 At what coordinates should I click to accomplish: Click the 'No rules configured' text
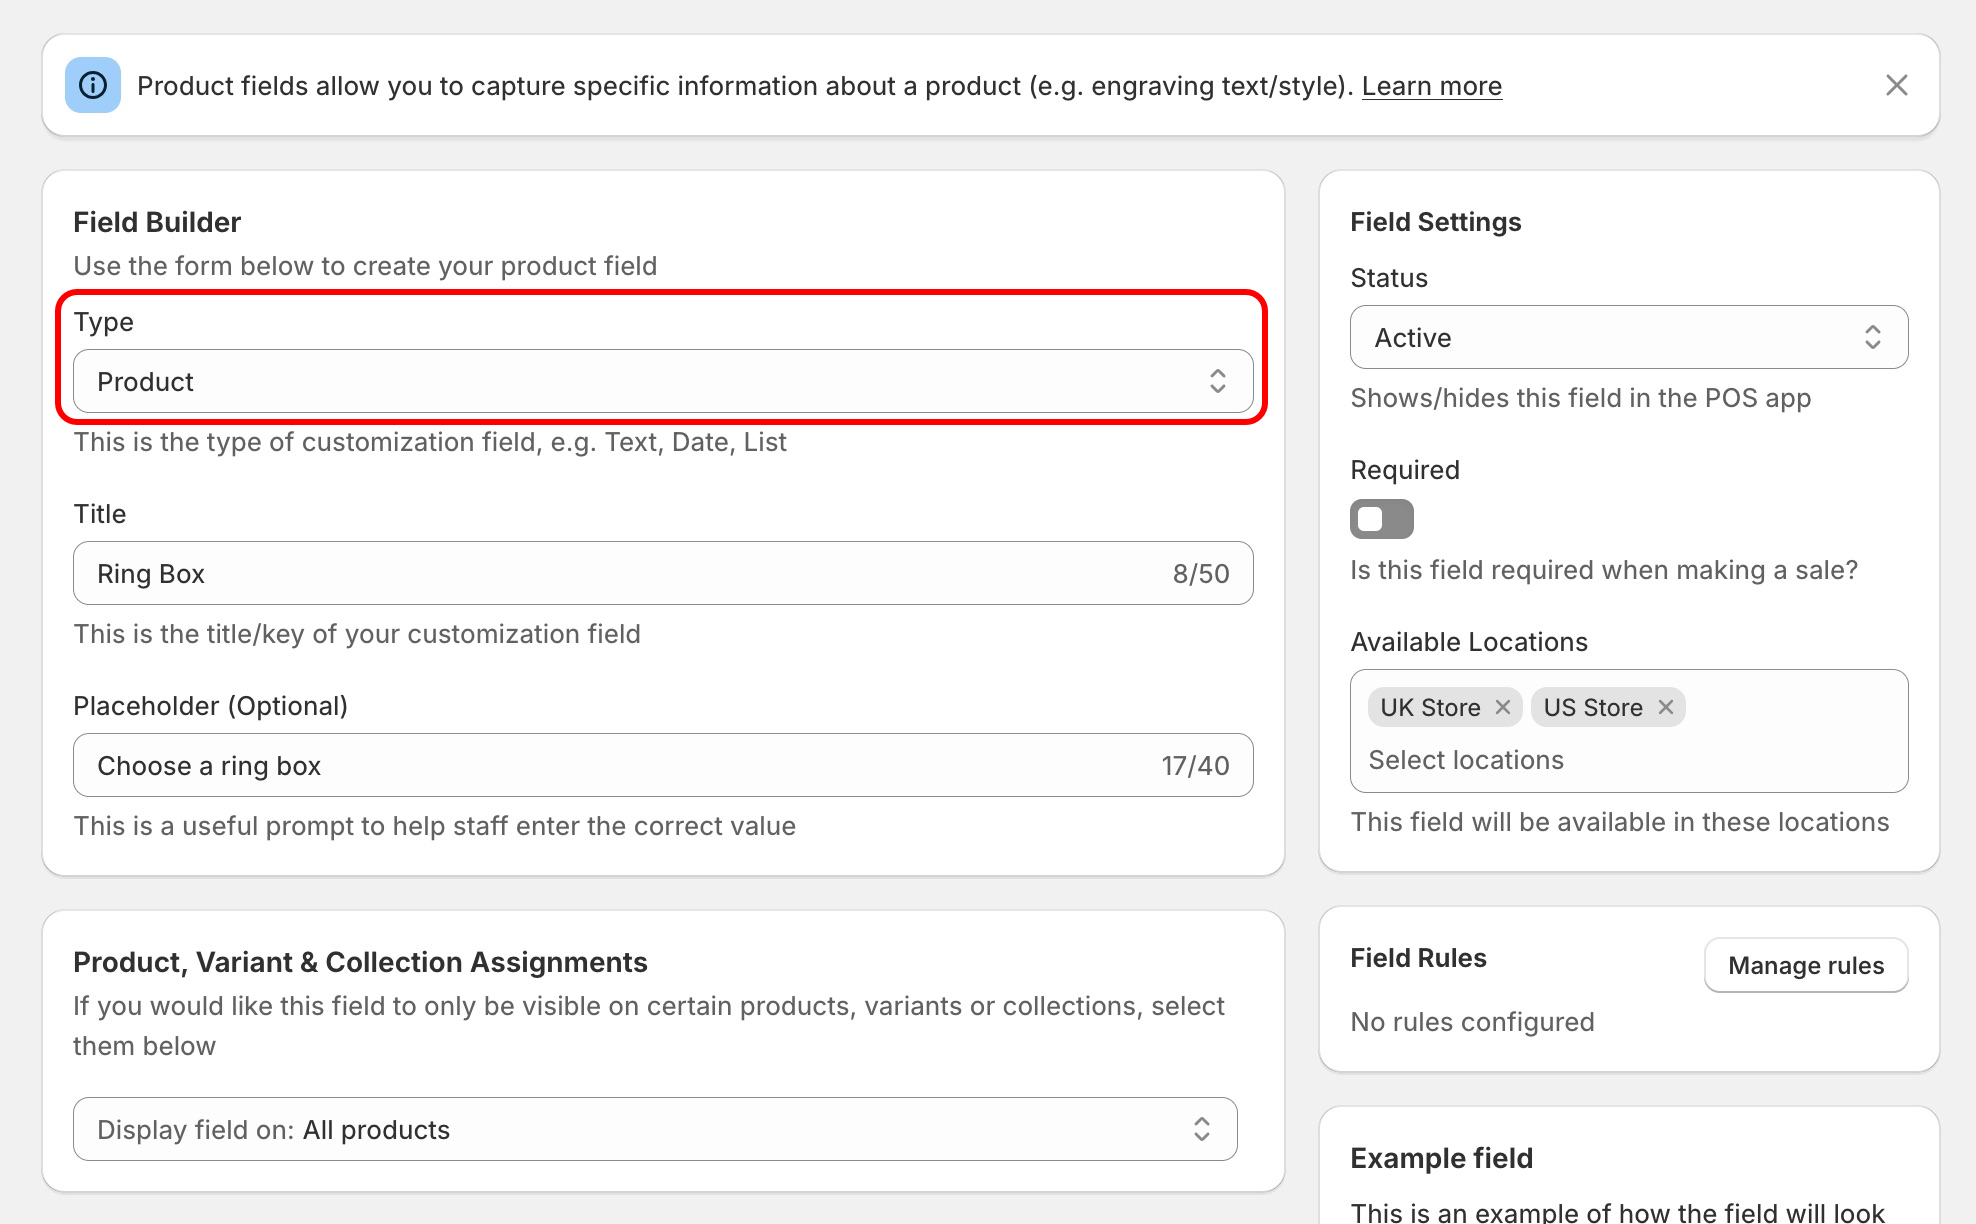point(1472,1022)
